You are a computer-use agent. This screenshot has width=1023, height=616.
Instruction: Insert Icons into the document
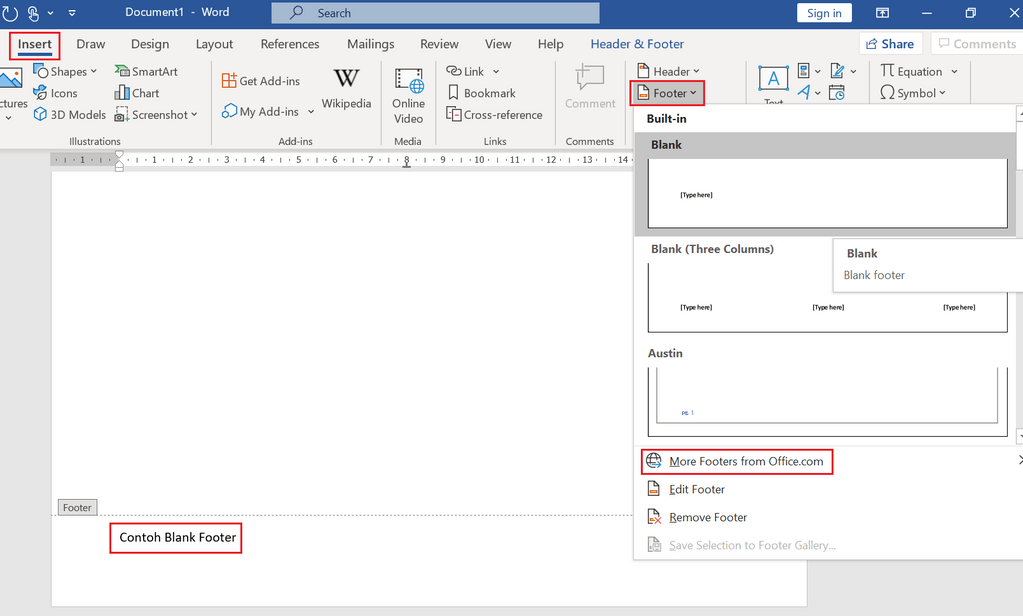click(60, 93)
